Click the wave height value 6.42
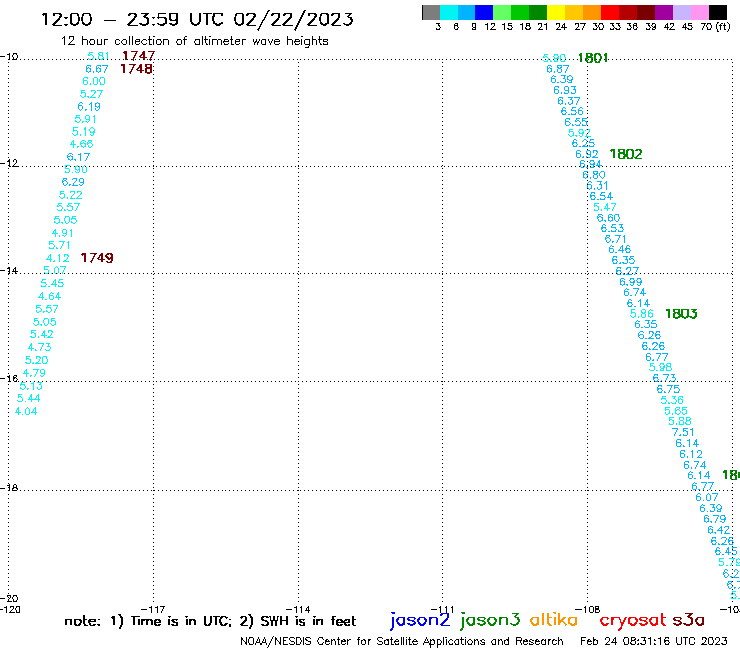The width and height of the screenshot is (740, 650). pos(718,530)
